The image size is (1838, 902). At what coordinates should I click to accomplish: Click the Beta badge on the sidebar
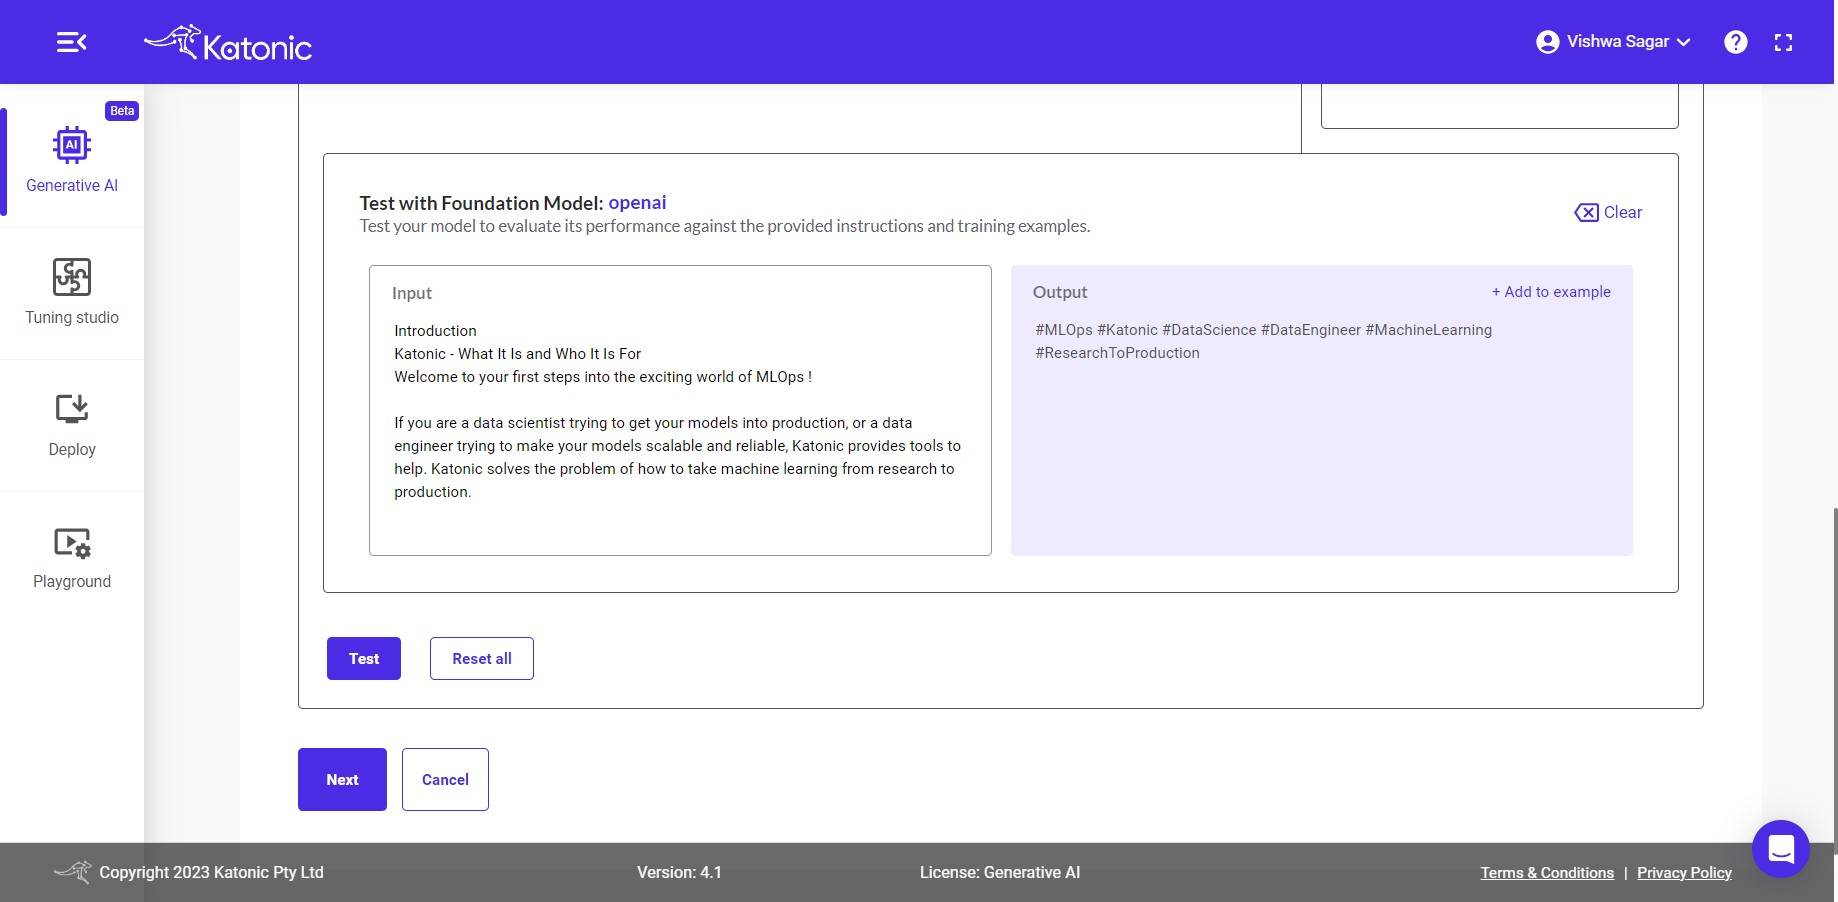click(122, 111)
